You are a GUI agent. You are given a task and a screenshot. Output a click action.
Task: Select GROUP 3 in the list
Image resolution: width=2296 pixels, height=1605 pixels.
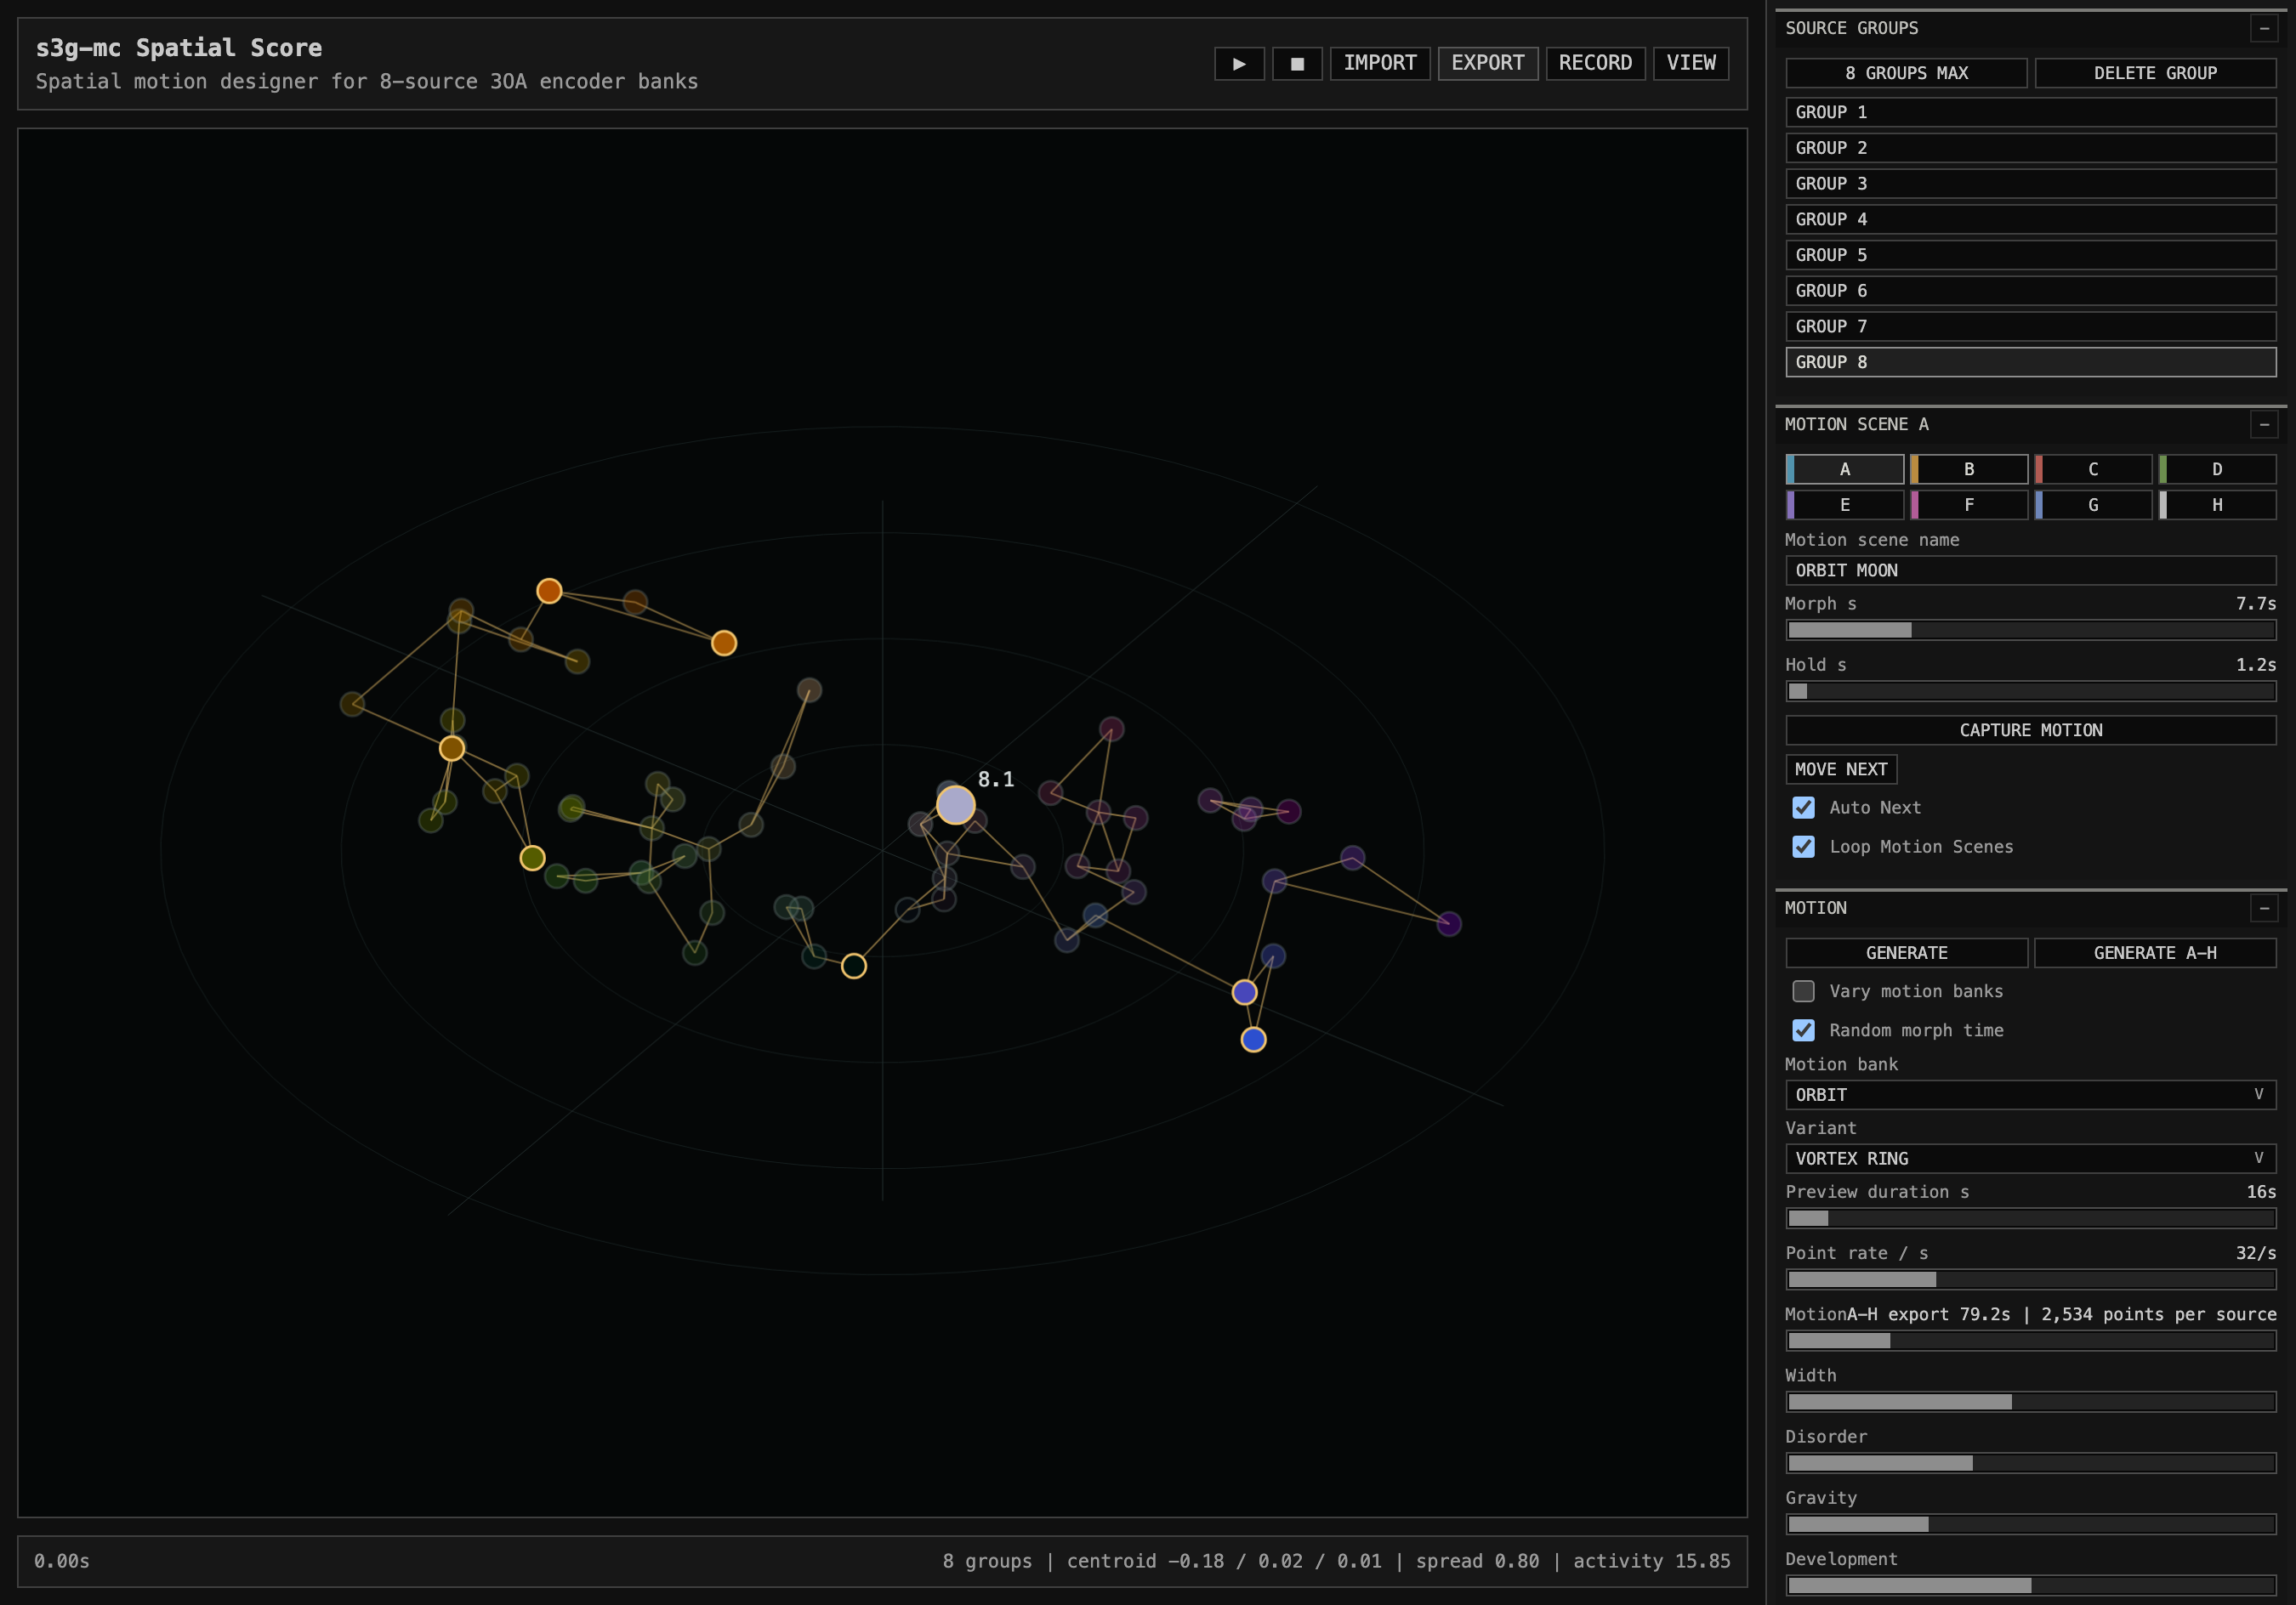(x=2031, y=184)
